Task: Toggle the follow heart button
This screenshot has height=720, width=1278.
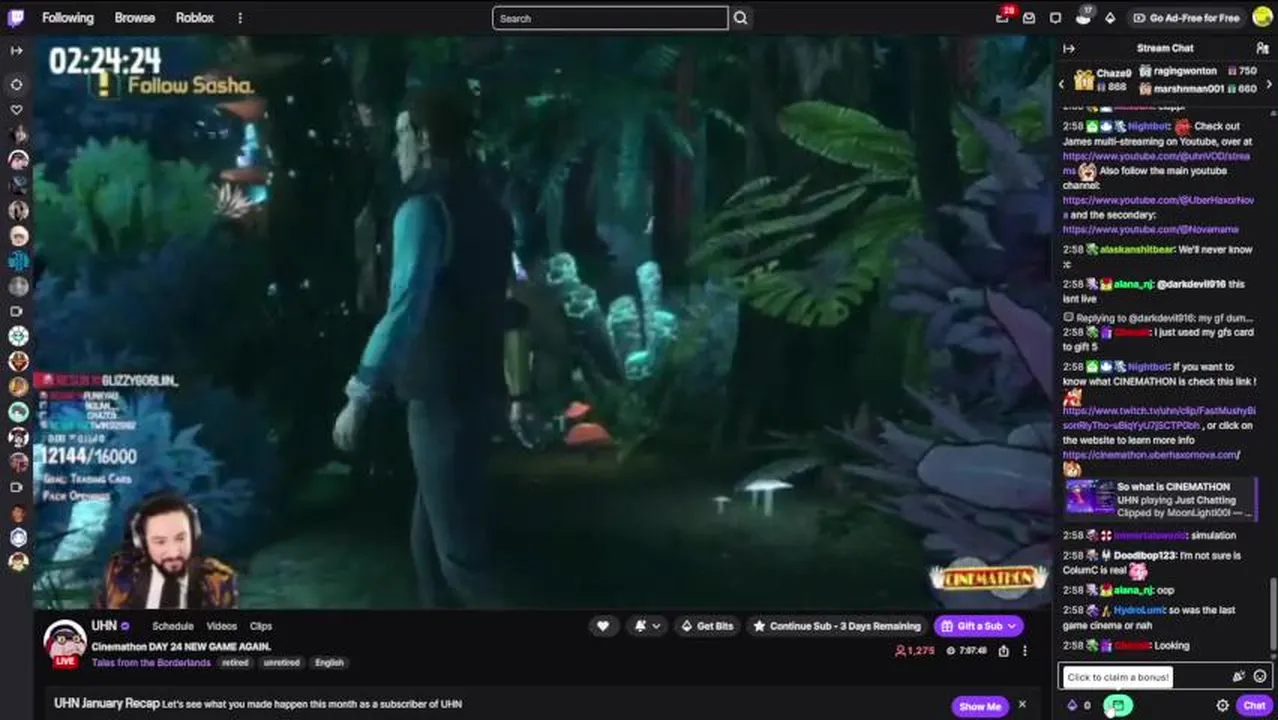Action: point(603,626)
